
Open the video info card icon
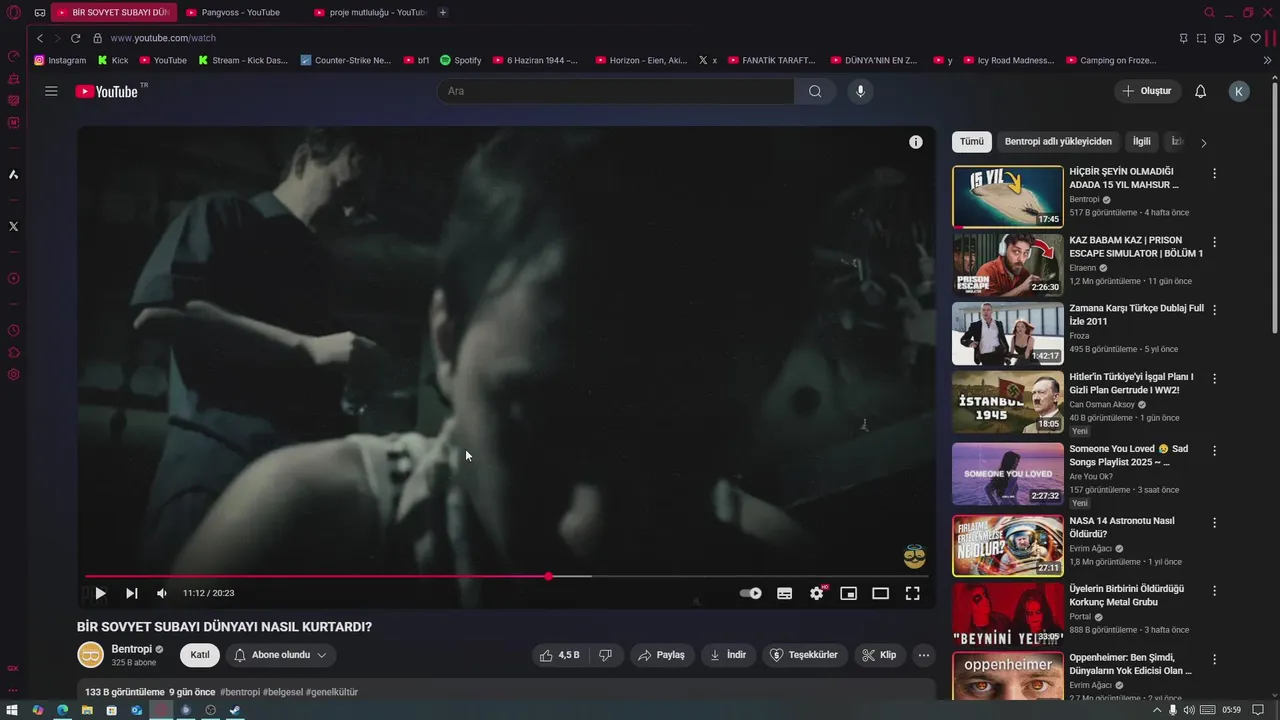915,142
